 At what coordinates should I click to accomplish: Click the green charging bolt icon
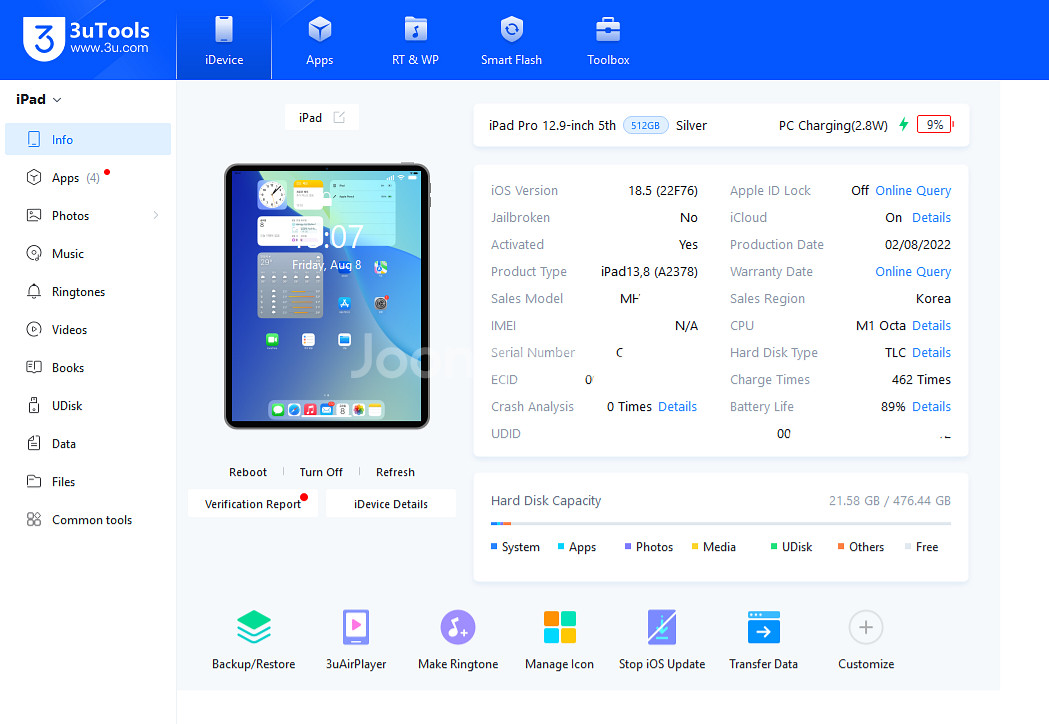pos(903,124)
